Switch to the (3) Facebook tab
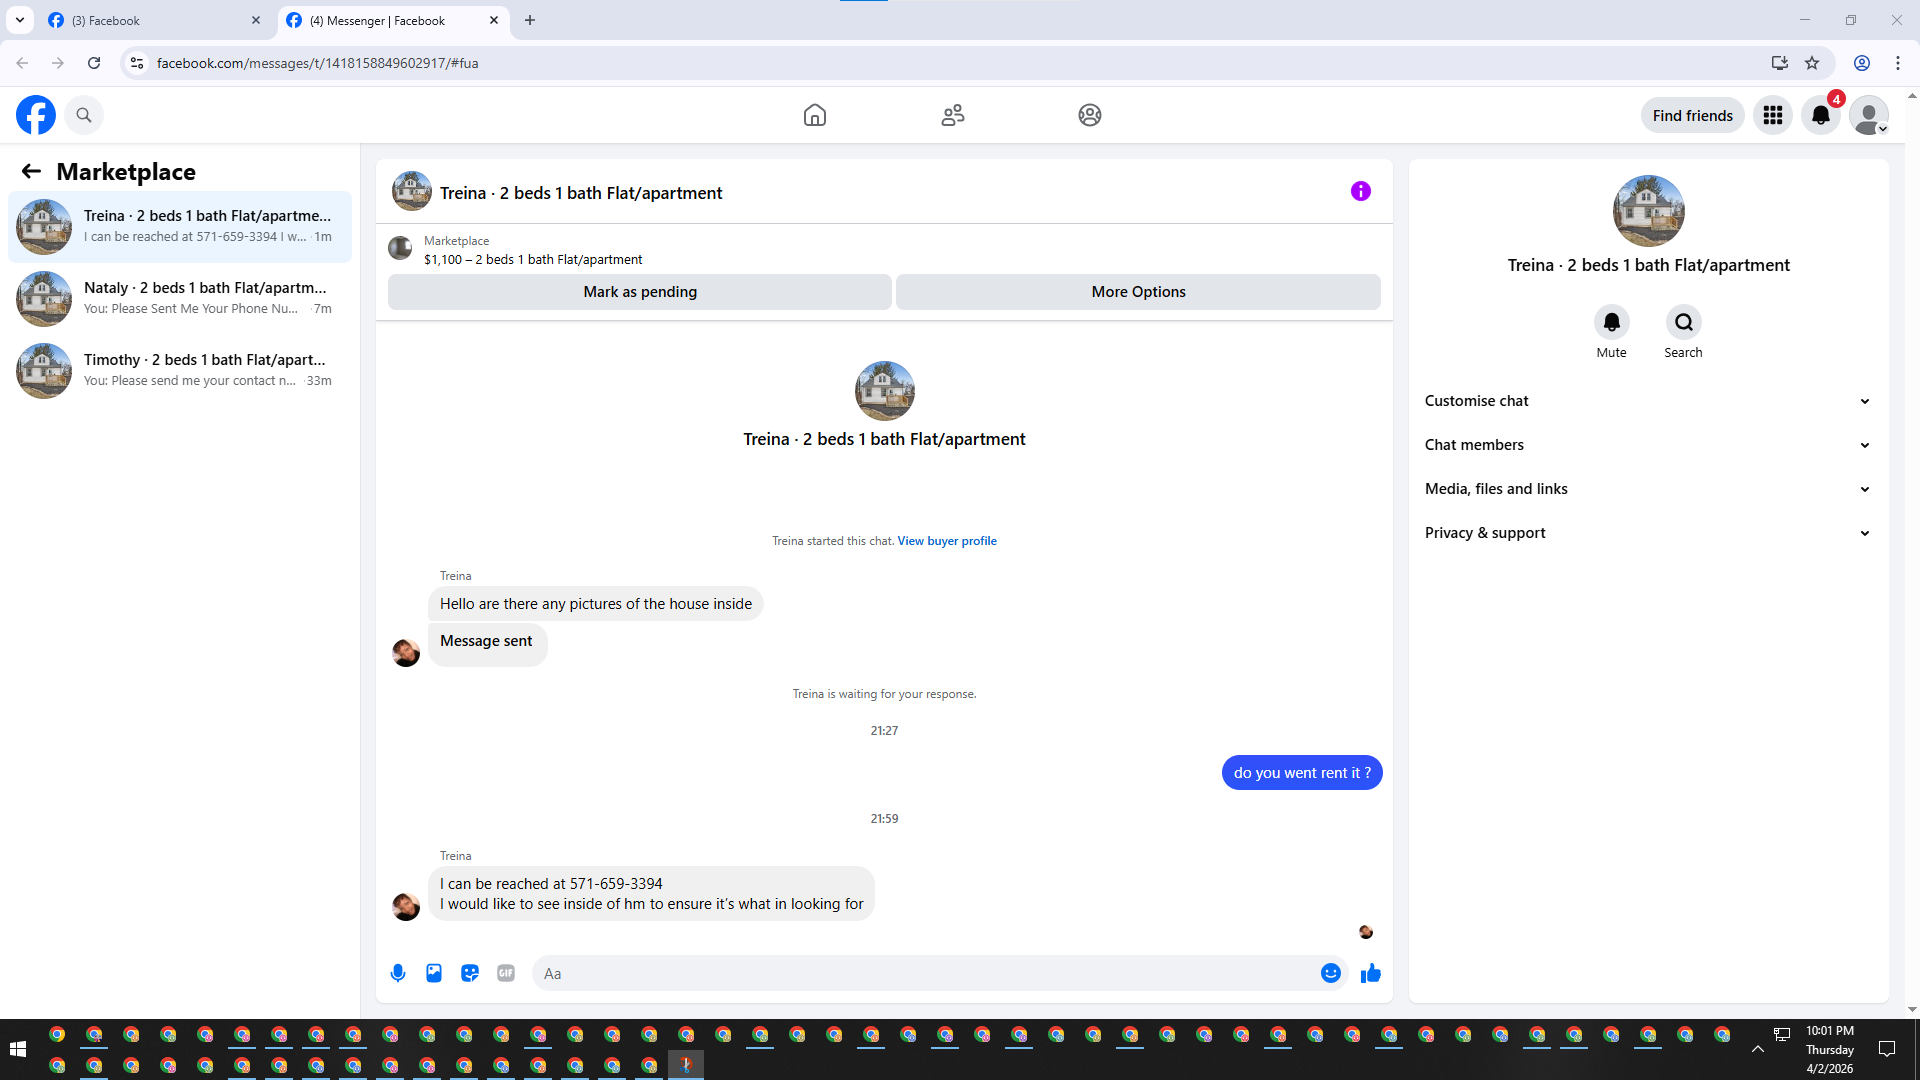Image resolution: width=1920 pixels, height=1080 pixels. click(x=155, y=20)
